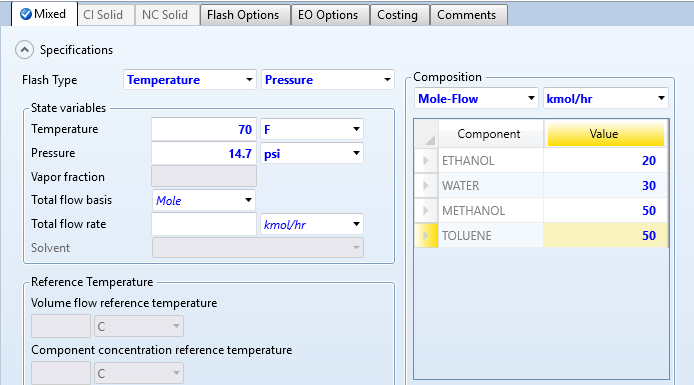Open the Composition unit dropdown showing kmol/hr
Image resolution: width=694 pixels, height=385 pixels.
[x=605, y=98]
